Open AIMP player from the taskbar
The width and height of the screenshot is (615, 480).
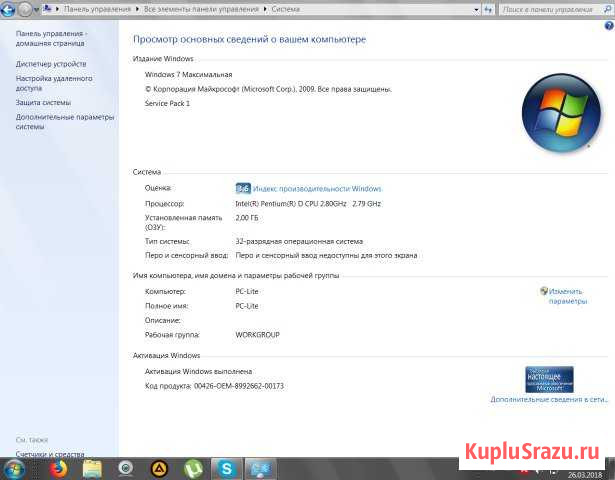(x=160, y=469)
